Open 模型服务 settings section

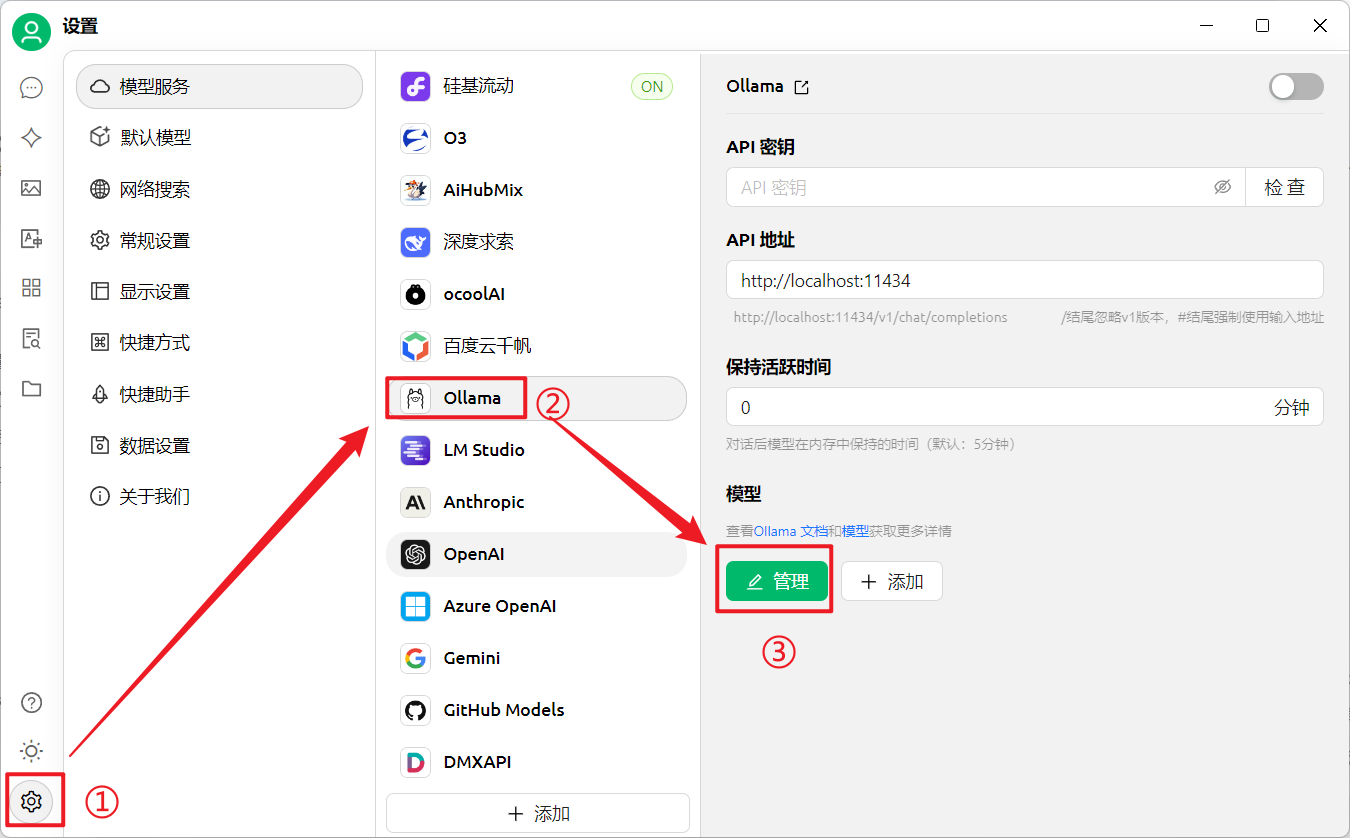click(219, 86)
